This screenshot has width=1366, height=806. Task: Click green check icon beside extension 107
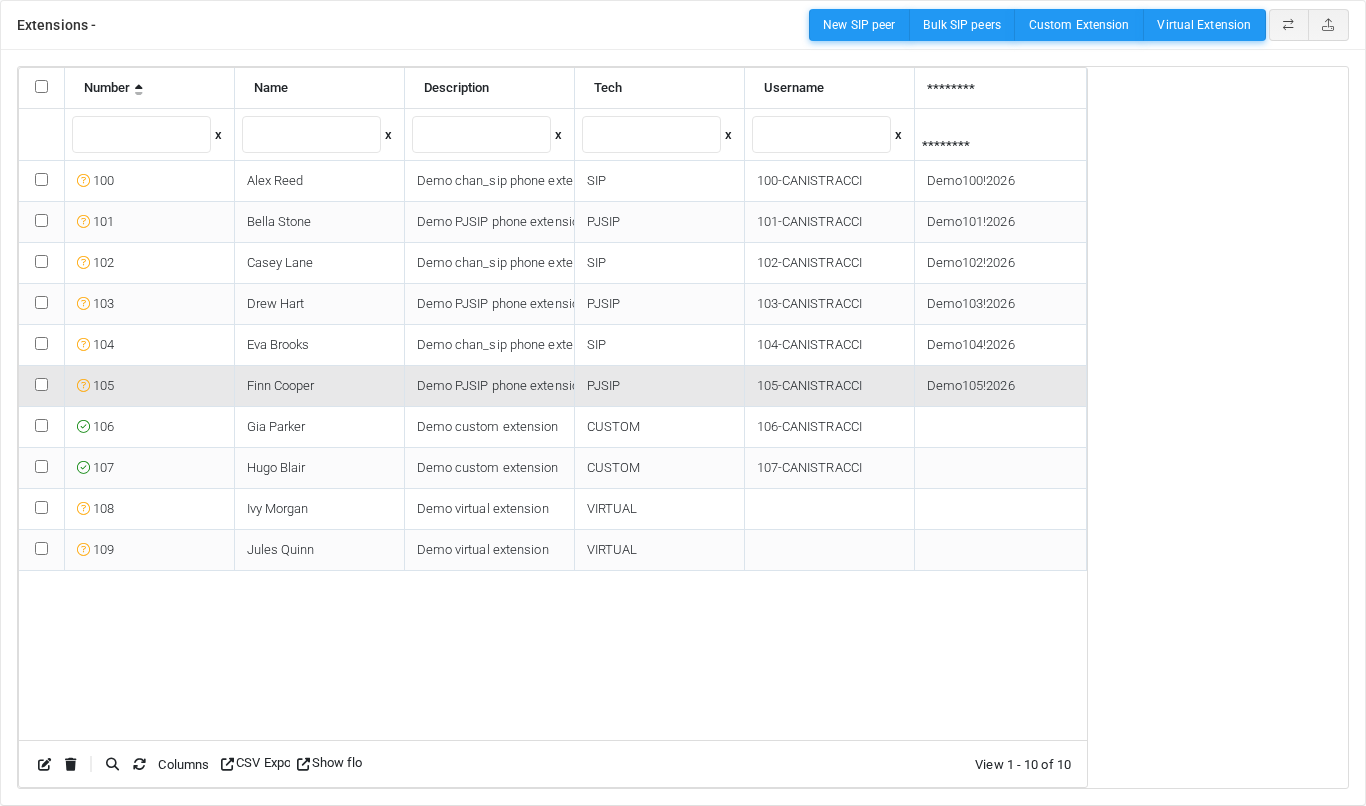pos(83,468)
